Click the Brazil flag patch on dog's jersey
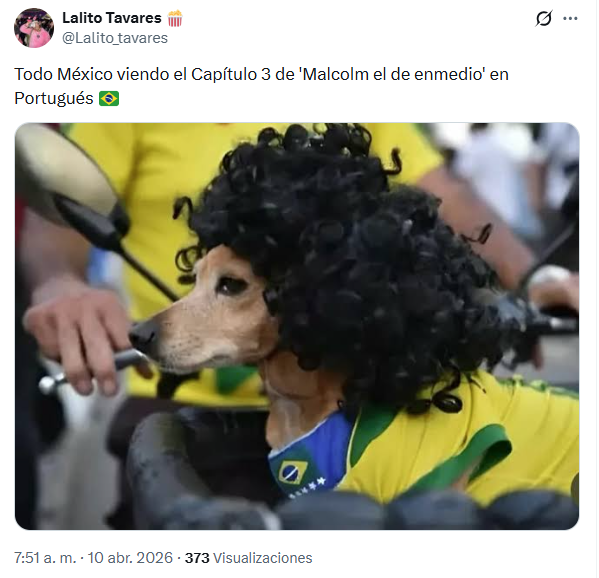The width and height of the screenshot is (599, 578). [293, 472]
